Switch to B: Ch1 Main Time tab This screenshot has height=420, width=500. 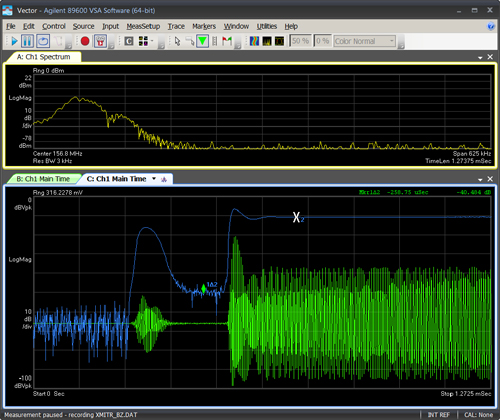pos(43,179)
